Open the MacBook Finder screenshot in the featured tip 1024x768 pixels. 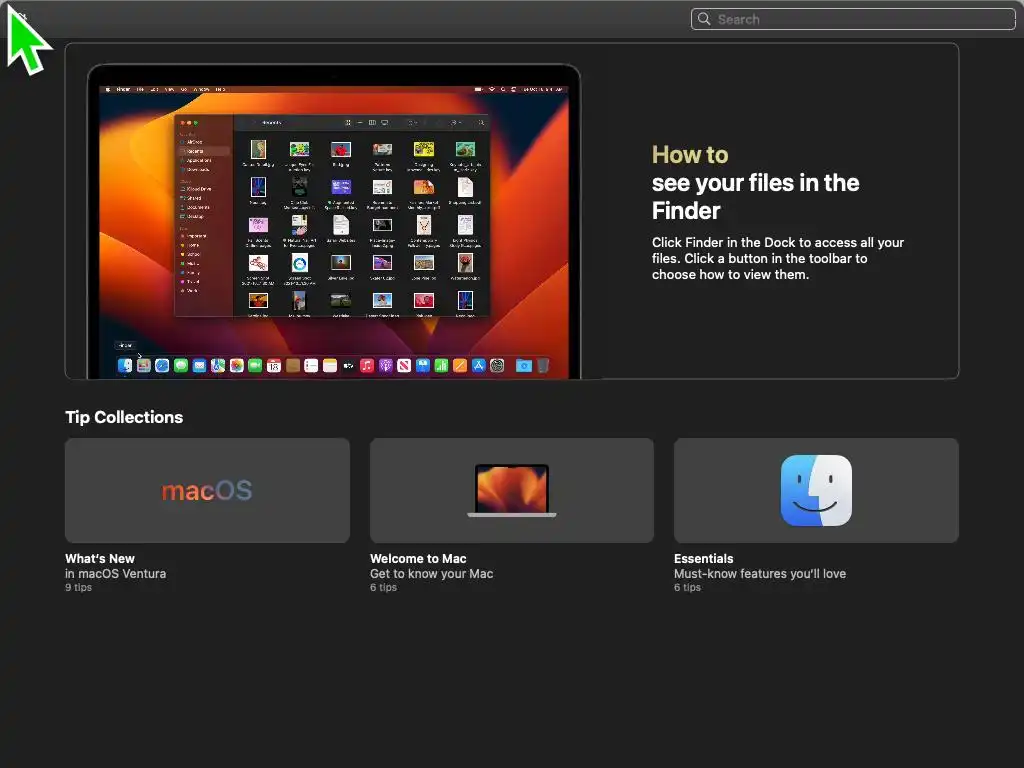click(334, 221)
